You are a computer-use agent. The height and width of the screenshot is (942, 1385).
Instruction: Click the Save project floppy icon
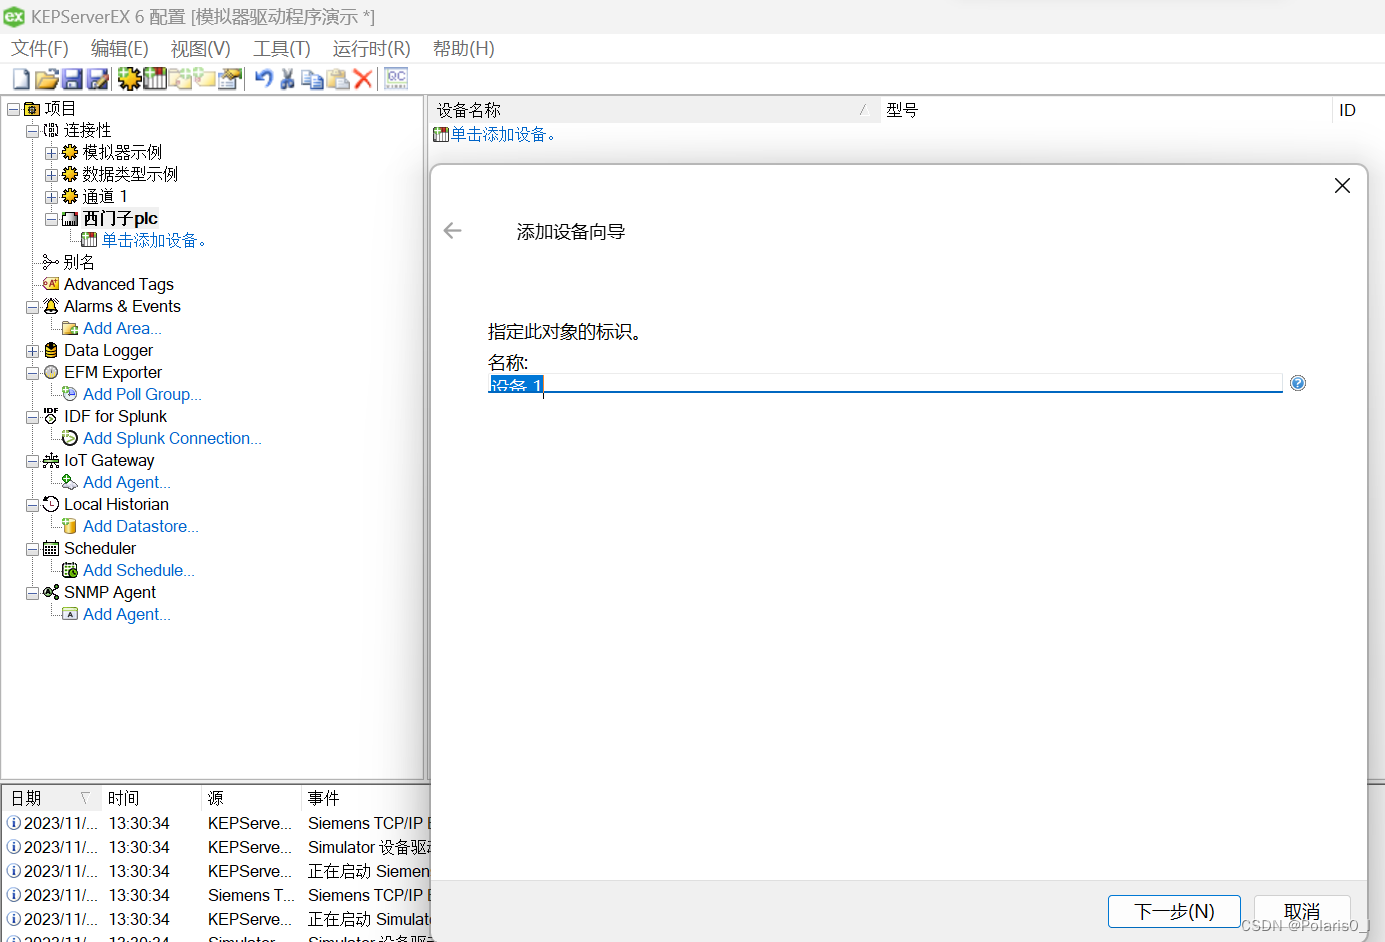point(72,79)
